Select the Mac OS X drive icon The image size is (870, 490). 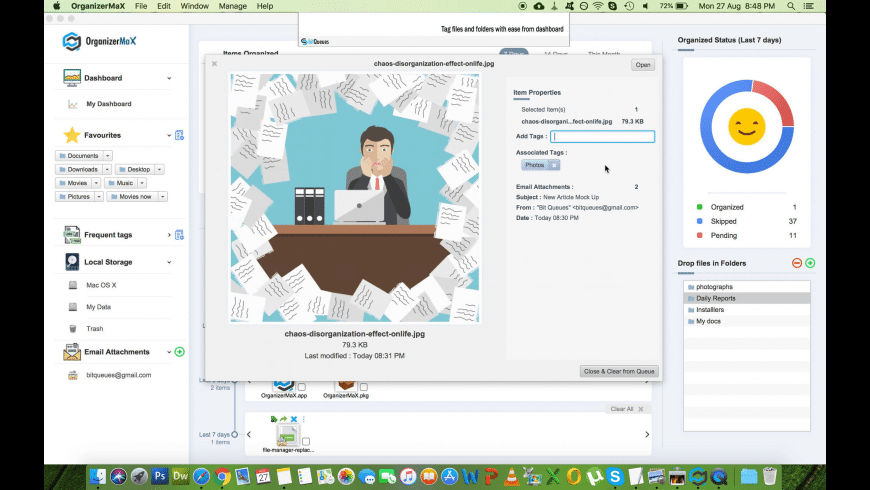pos(73,285)
